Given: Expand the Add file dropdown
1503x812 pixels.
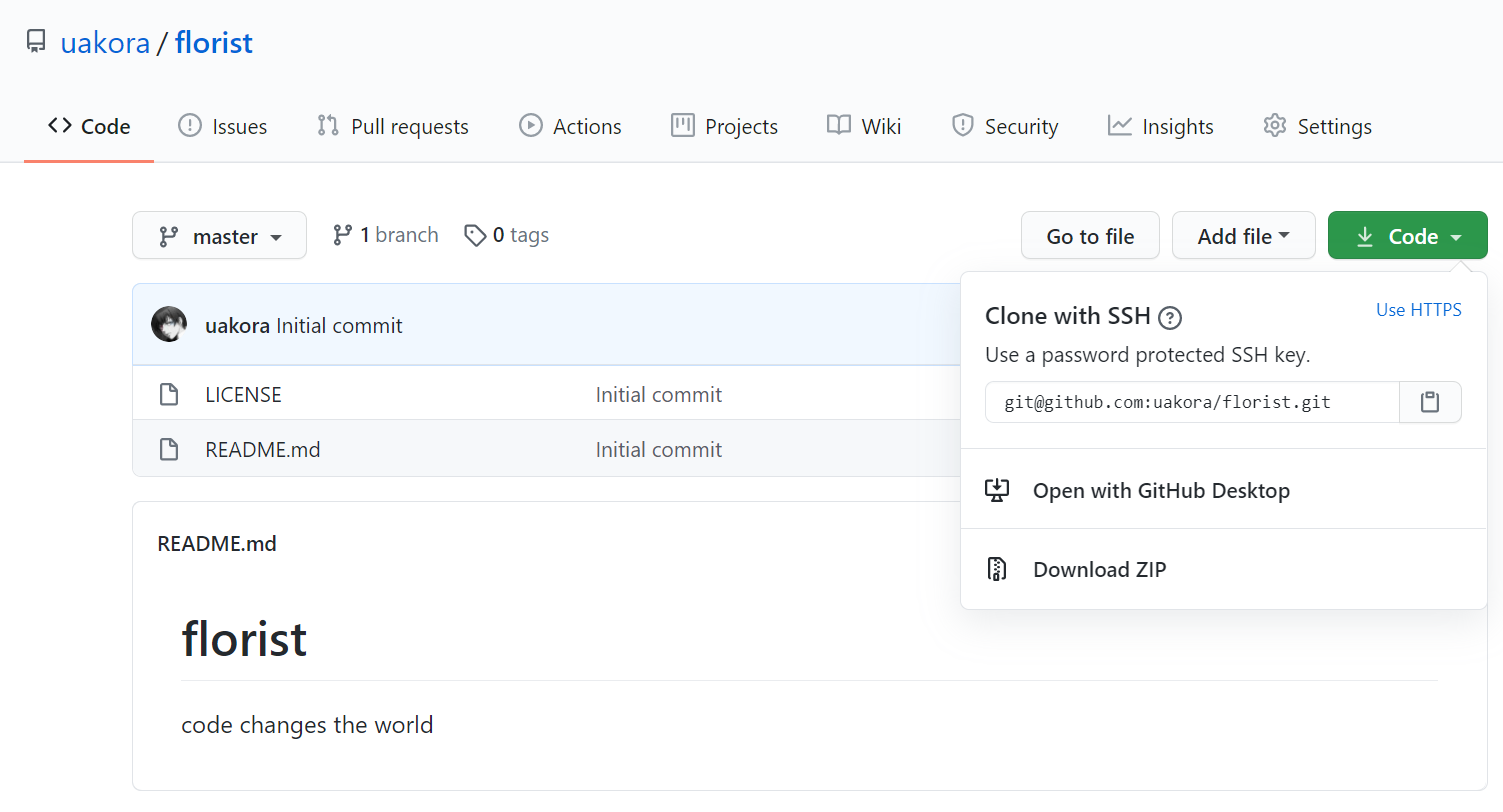Looking at the screenshot, I should [1243, 236].
